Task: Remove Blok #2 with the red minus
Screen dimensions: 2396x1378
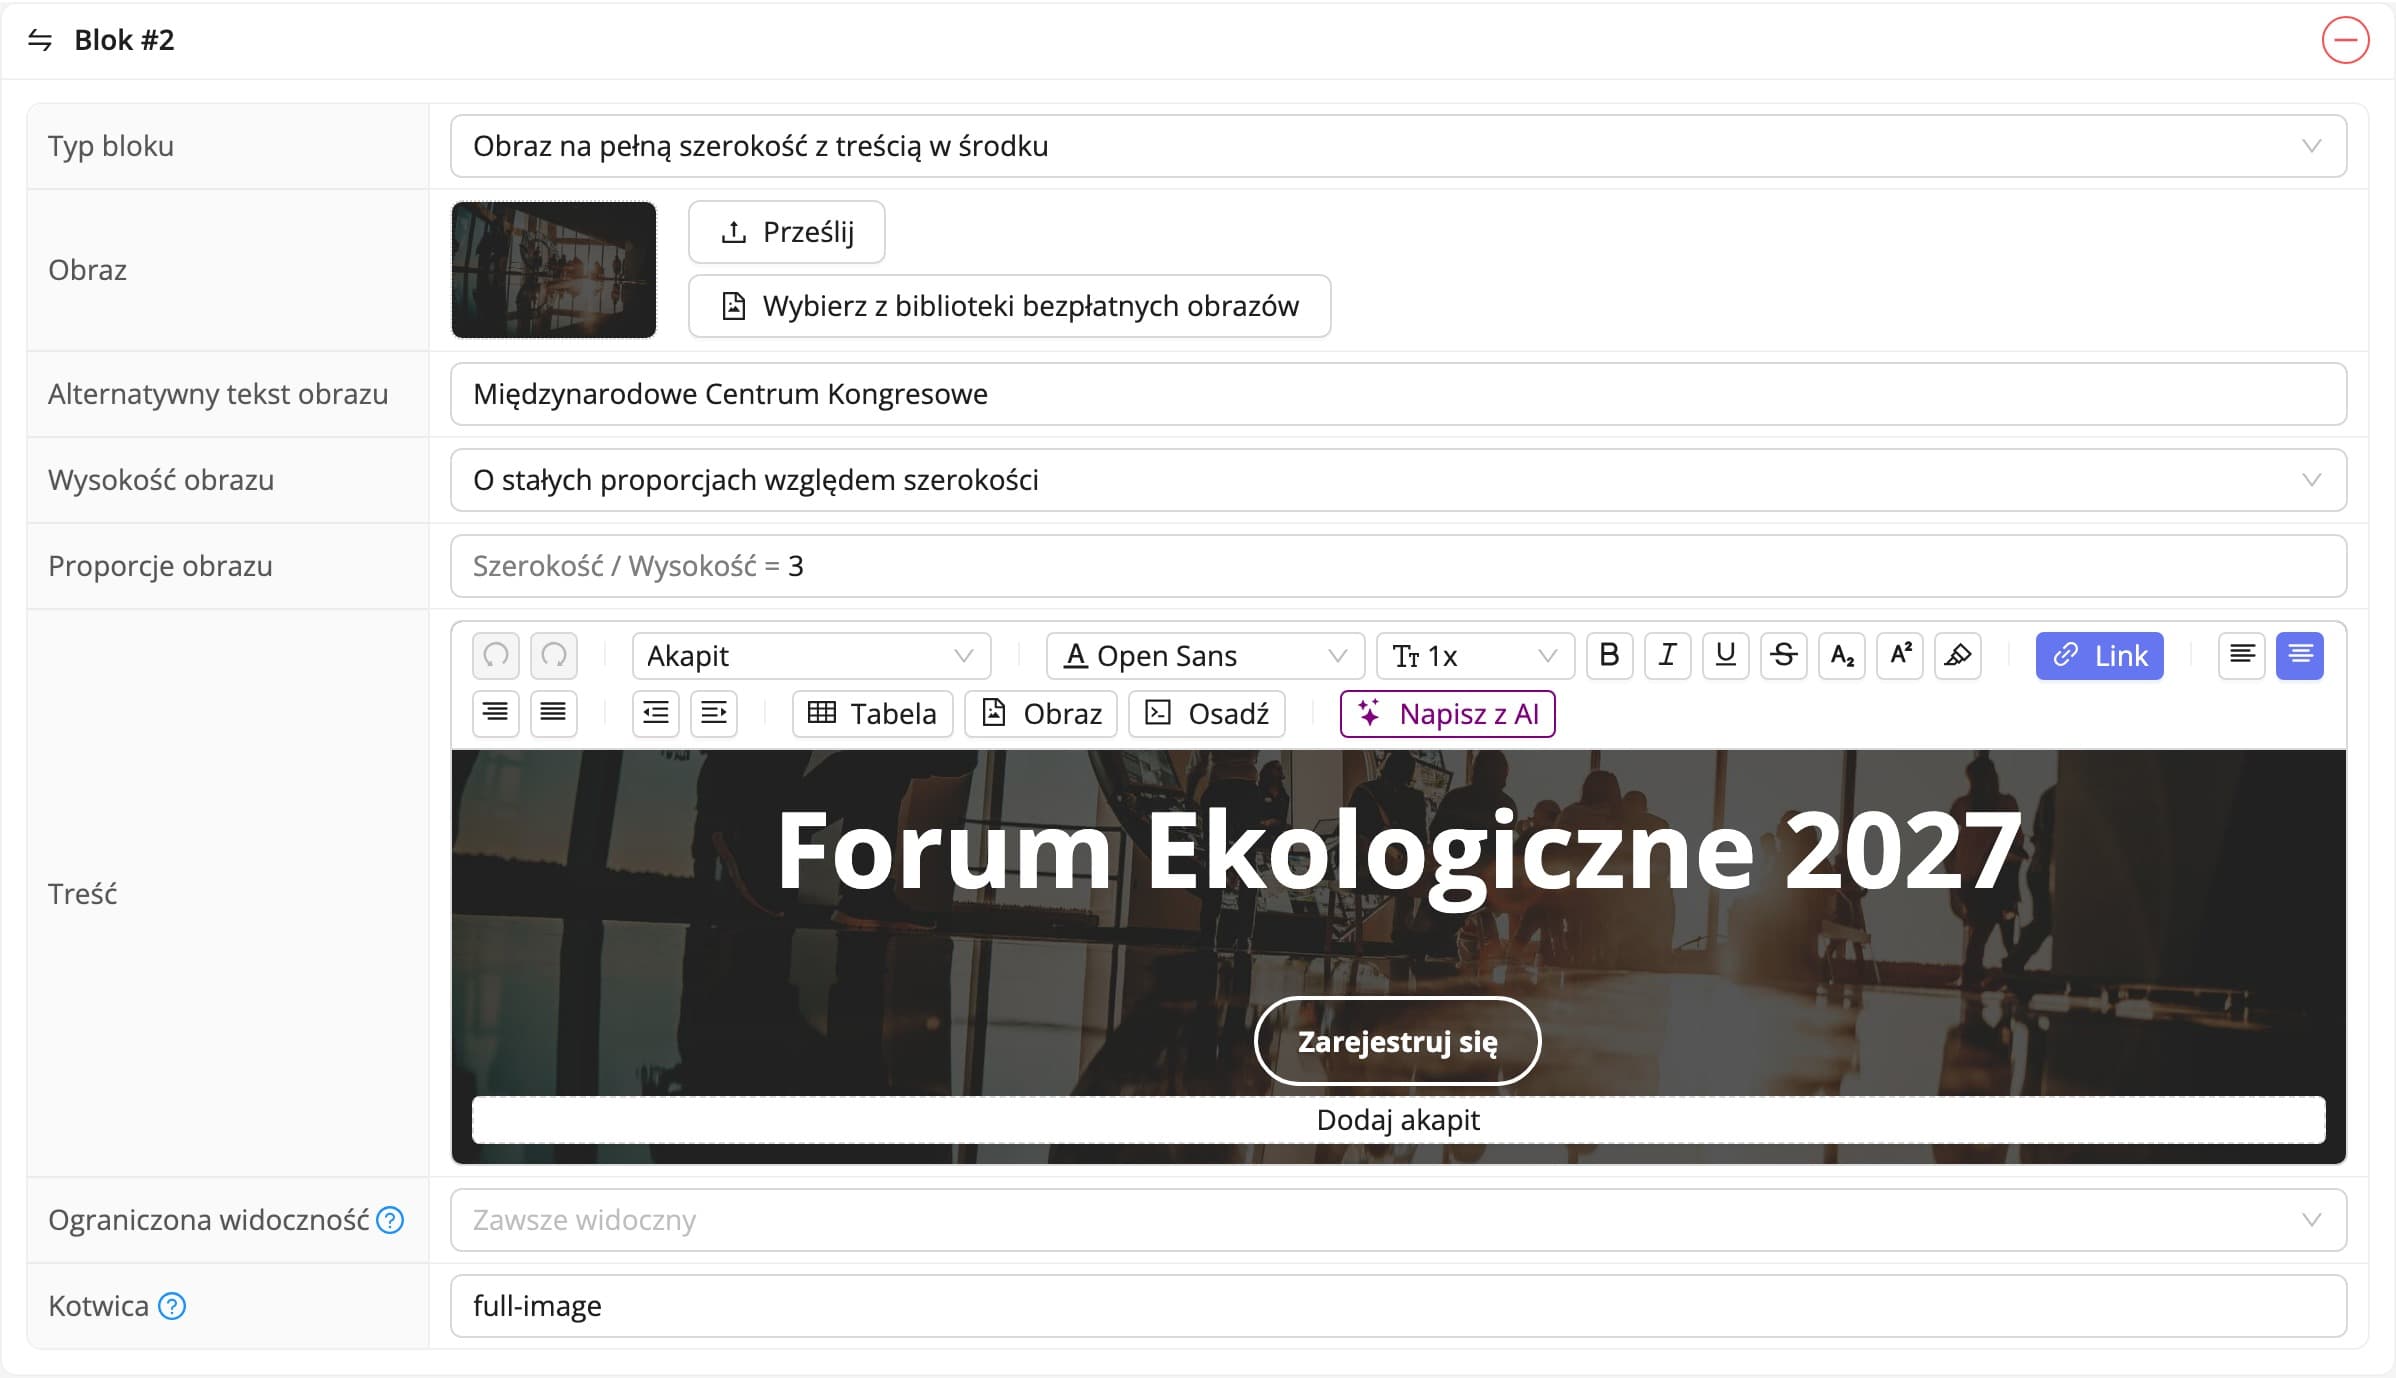Action: pyautogui.click(x=2345, y=40)
